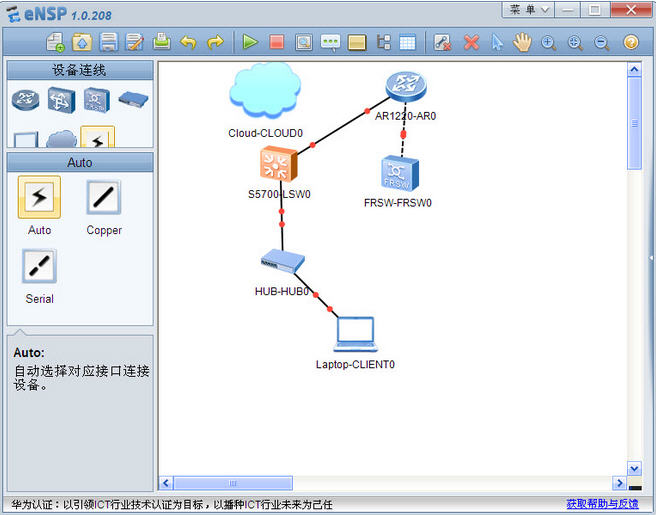Select the Laptop-CLIENT0 device on canvas

[x=355, y=334]
